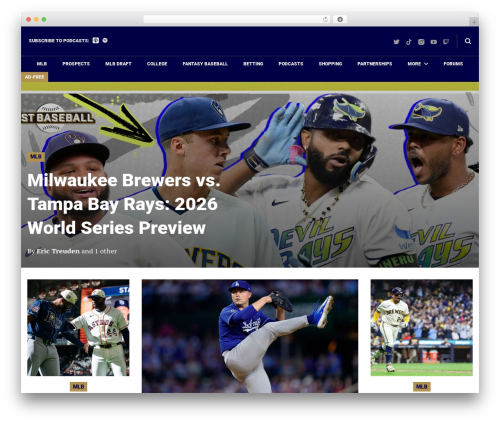The height and width of the screenshot is (423, 500).
Task: Open the Rays and Astros handshake thumbnail
Action: tap(78, 328)
